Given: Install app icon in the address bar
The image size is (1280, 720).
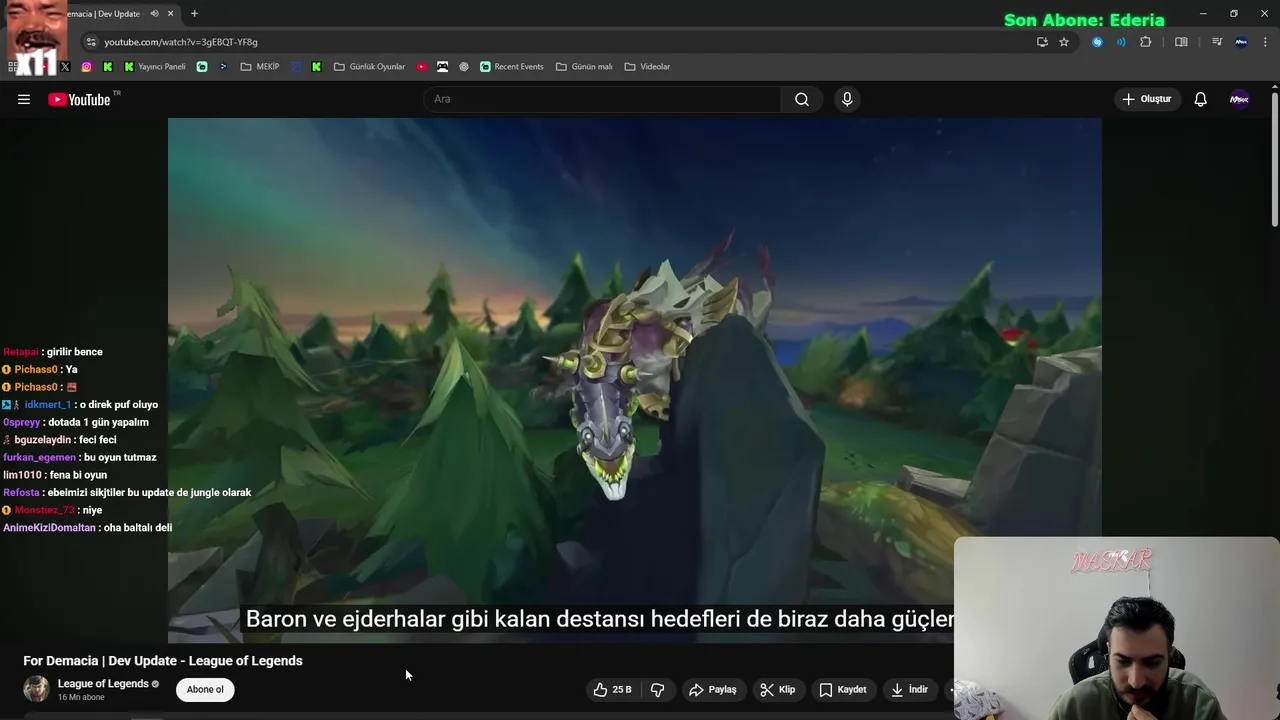Looking at the screenshot, I should [x=1042, y=42].
